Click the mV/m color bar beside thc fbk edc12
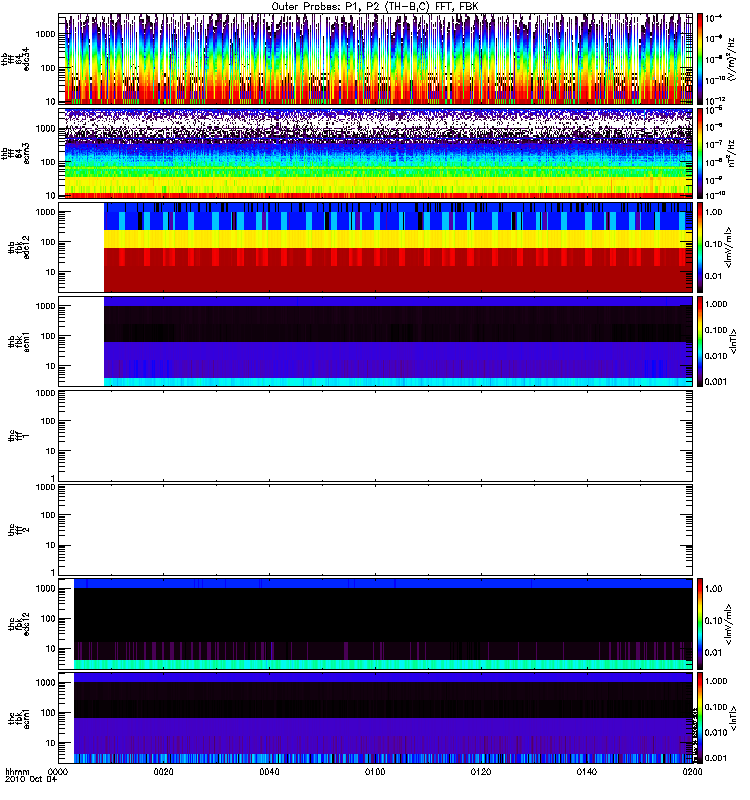750x800 pixels. pyautogui.click(x=700, y=624)
